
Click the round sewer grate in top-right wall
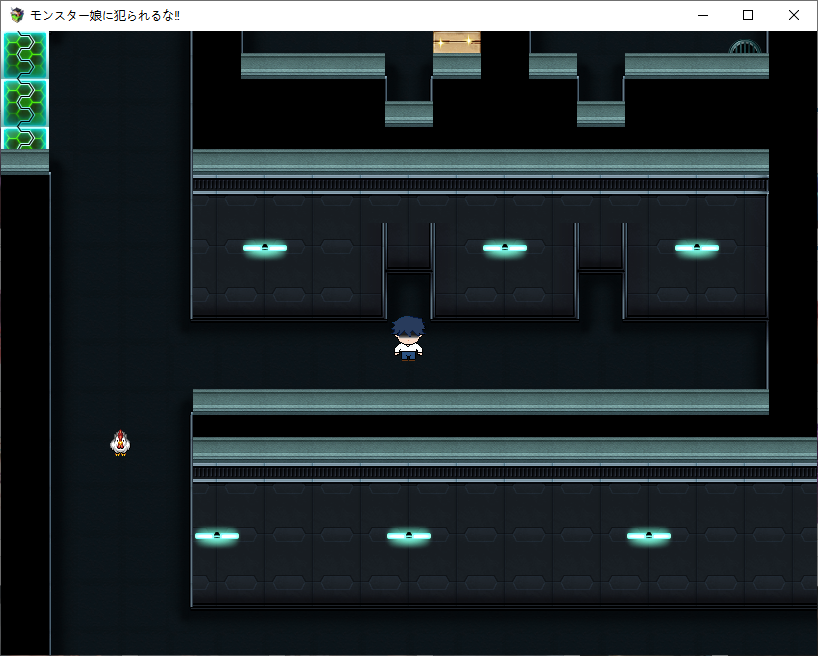[745, 46]
